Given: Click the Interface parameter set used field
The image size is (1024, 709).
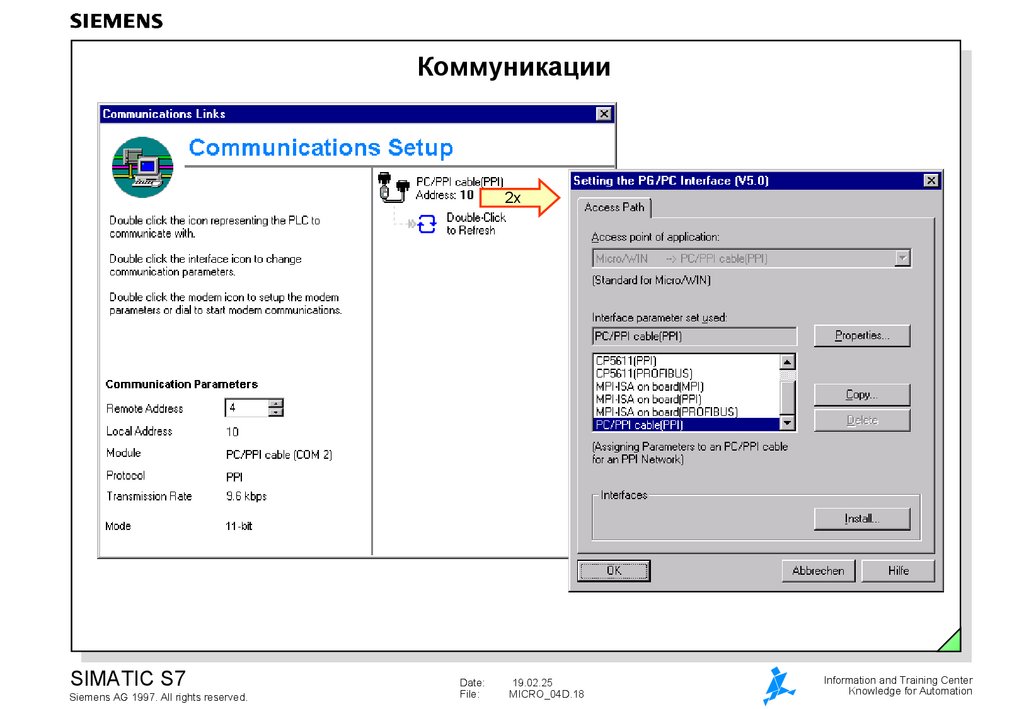Looking at the screenshot, I should pyautogui.click(x=694, y=336).
